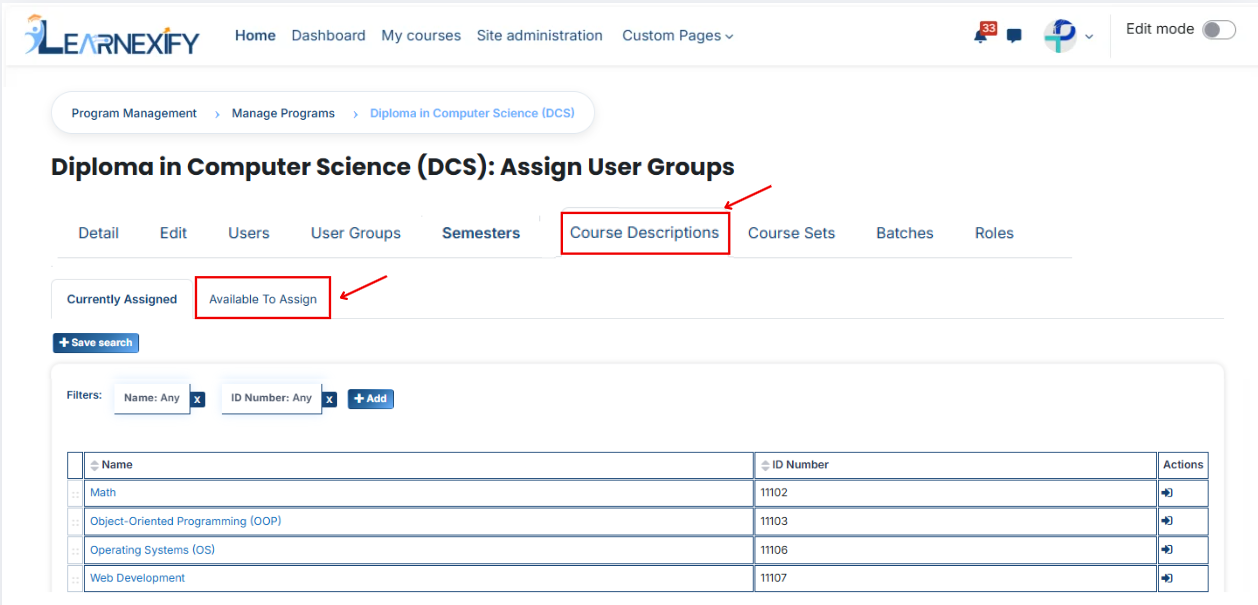Open Program Management breadcrumb link
The height and width of the screenshot is (605, 1258).
tap(134, 113)
